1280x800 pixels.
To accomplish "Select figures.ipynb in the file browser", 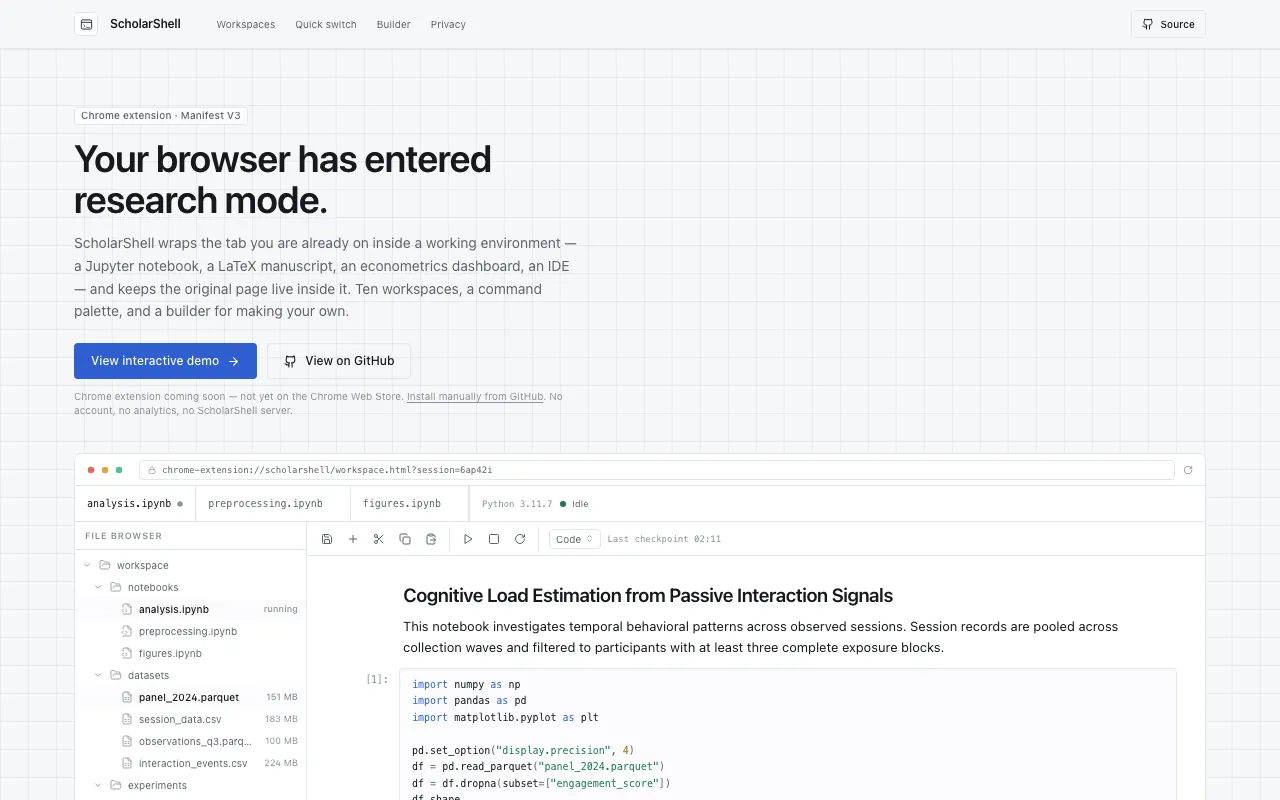I will 191,653.
